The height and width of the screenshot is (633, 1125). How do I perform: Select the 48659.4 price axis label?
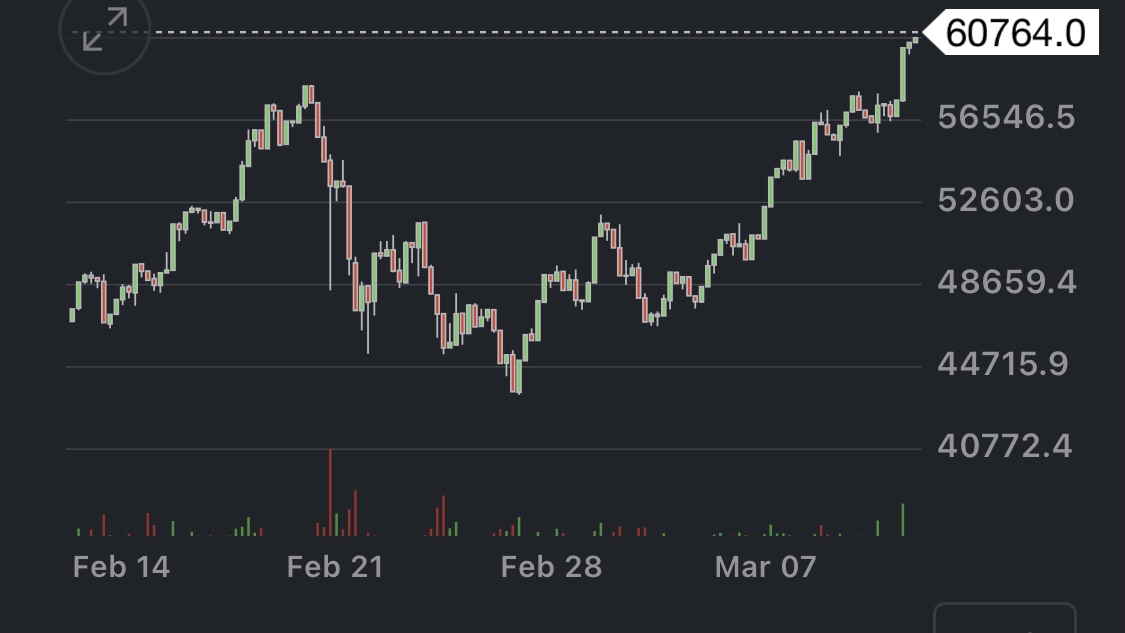click(x=1006, y=283)
